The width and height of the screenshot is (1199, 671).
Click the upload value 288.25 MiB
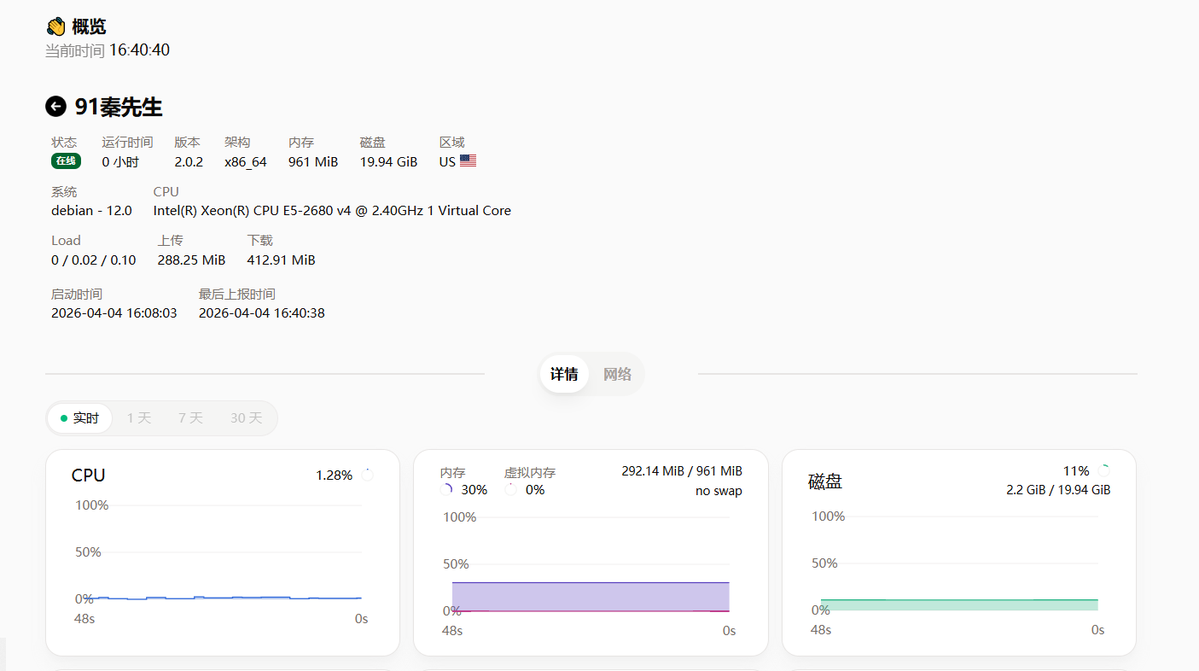click(191, 261)
